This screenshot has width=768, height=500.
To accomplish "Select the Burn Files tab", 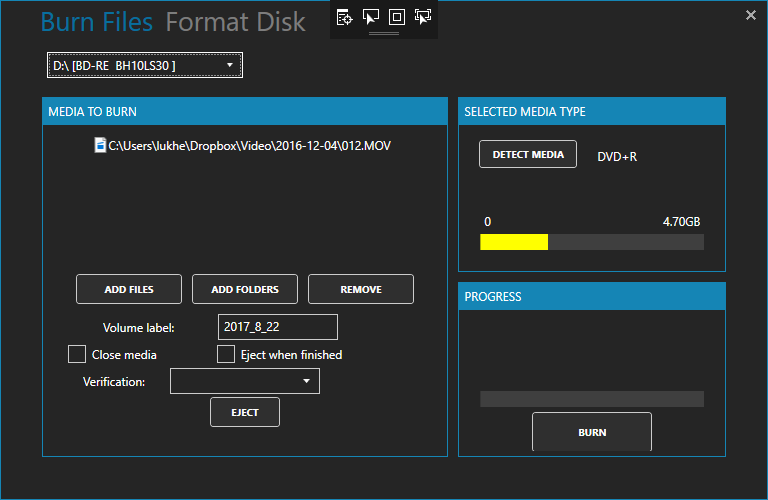I will tap(97, 22).
